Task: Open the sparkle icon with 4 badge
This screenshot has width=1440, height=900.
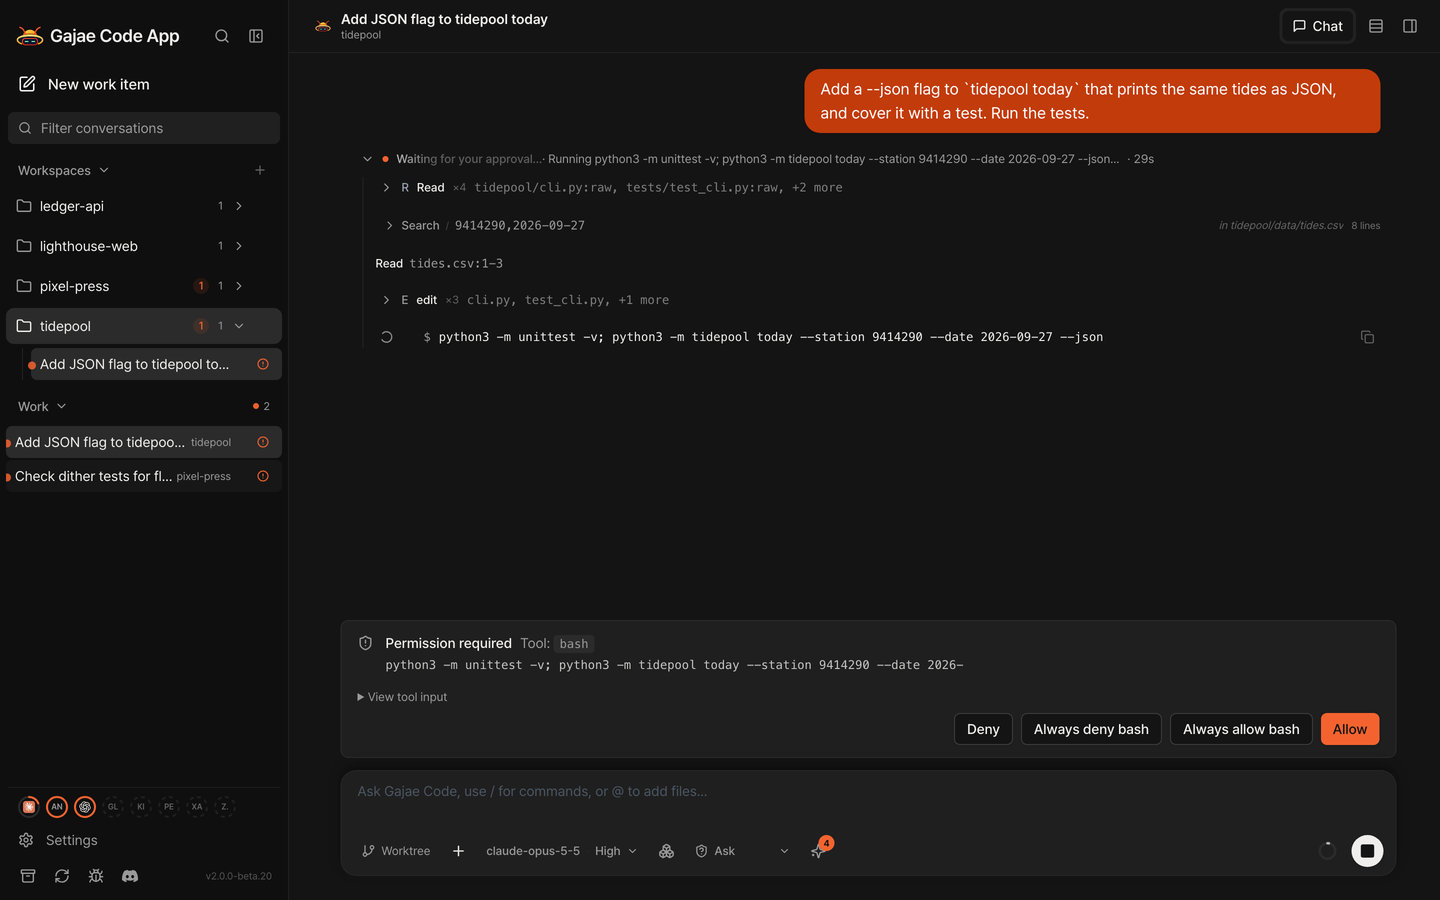Action: click(x=818, y=851)
